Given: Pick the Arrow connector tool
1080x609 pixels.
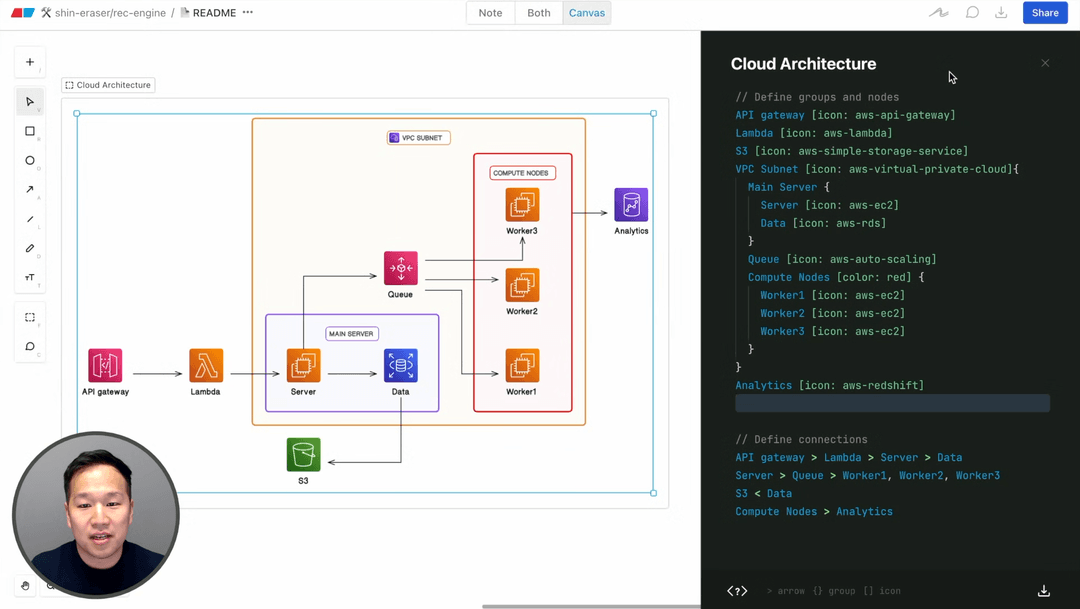Looking at the screenshot, I should [30, 190].
